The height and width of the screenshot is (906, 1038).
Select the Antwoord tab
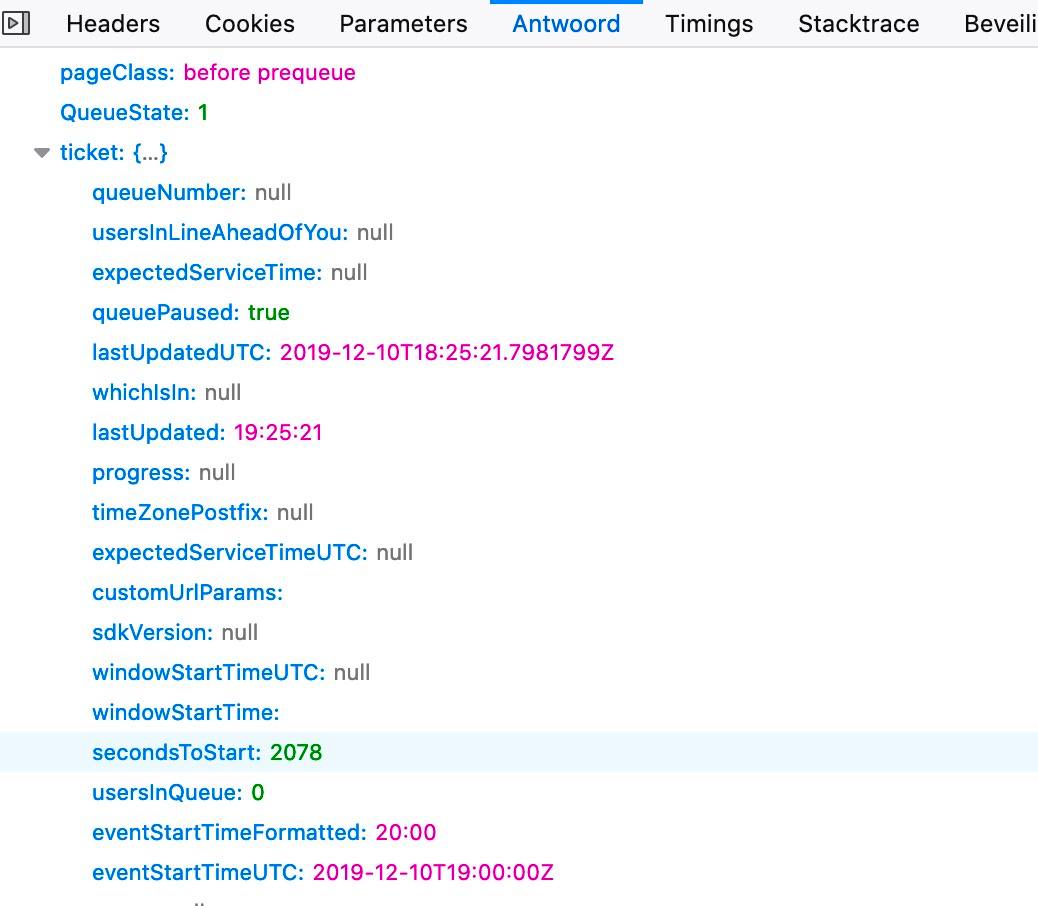coord(566,24)
